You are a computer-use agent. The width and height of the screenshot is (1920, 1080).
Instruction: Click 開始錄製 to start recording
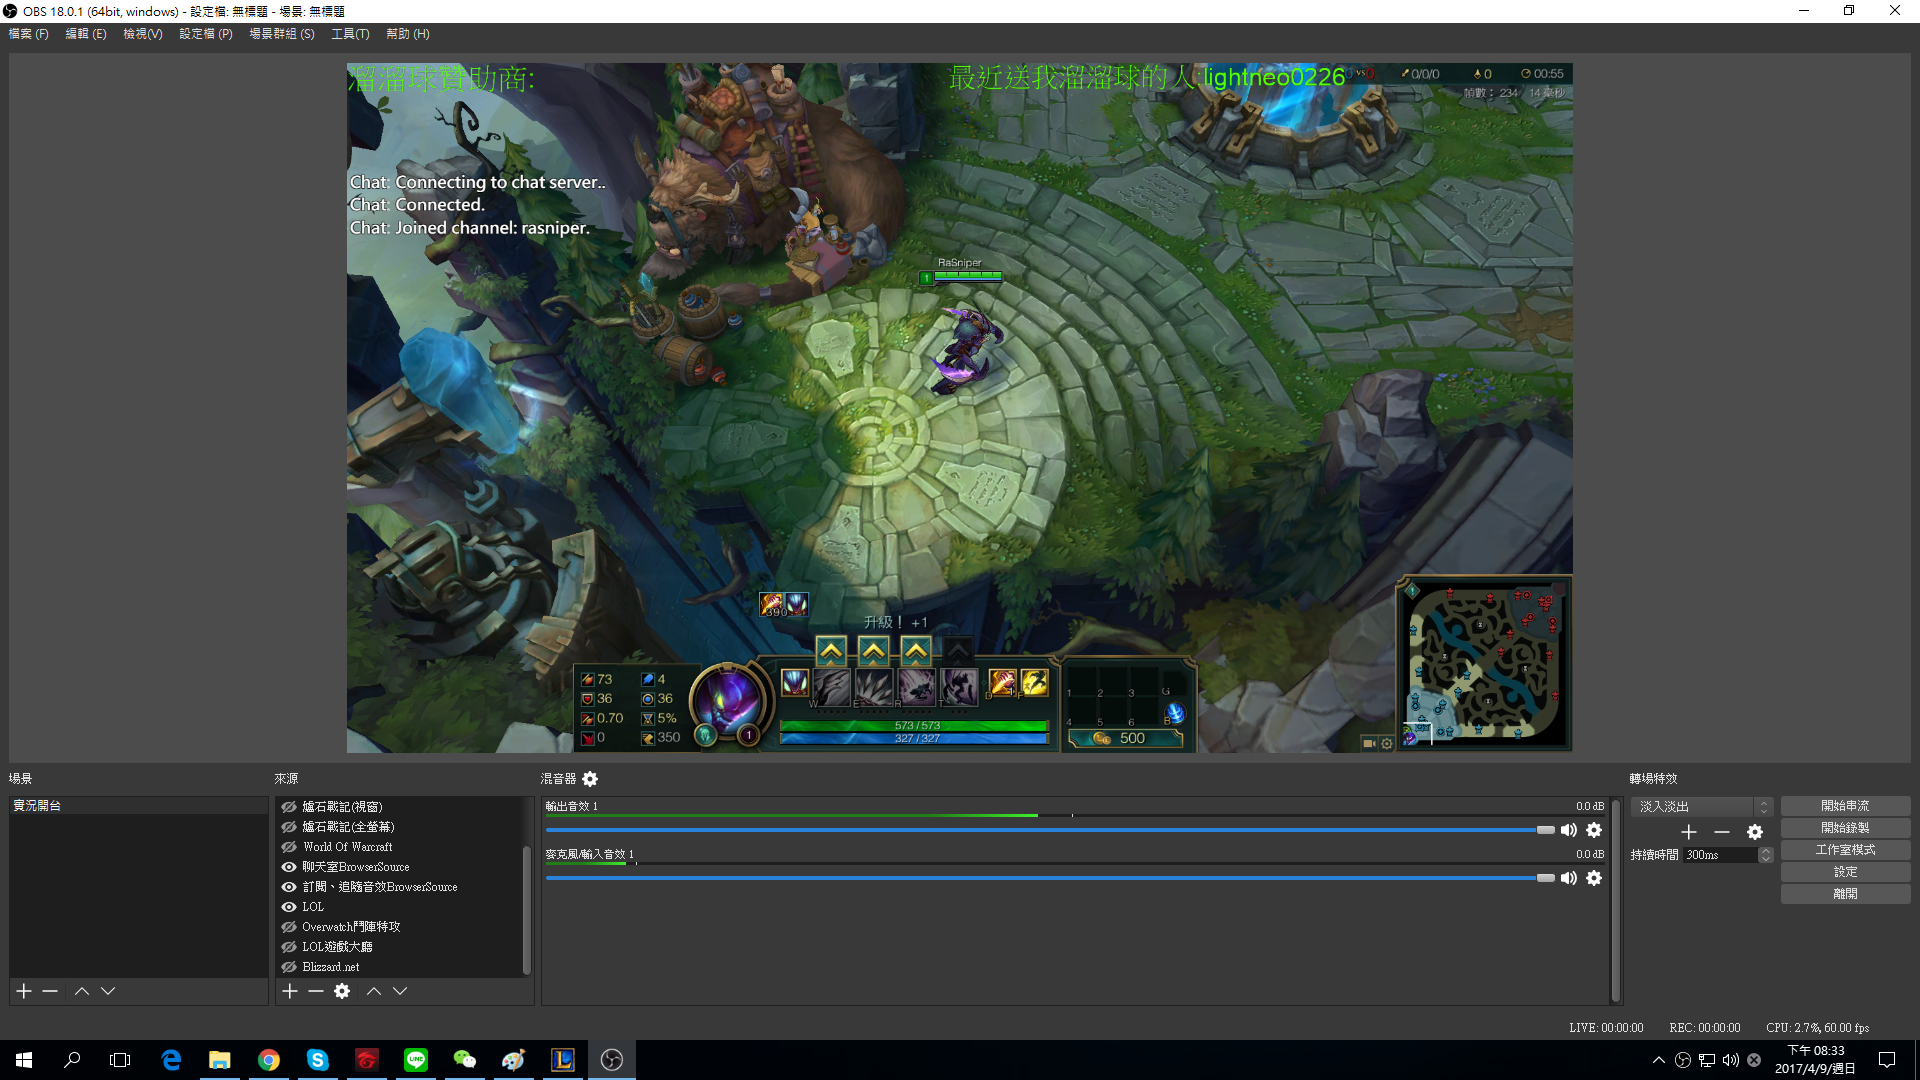click(x=1845, y=828)
